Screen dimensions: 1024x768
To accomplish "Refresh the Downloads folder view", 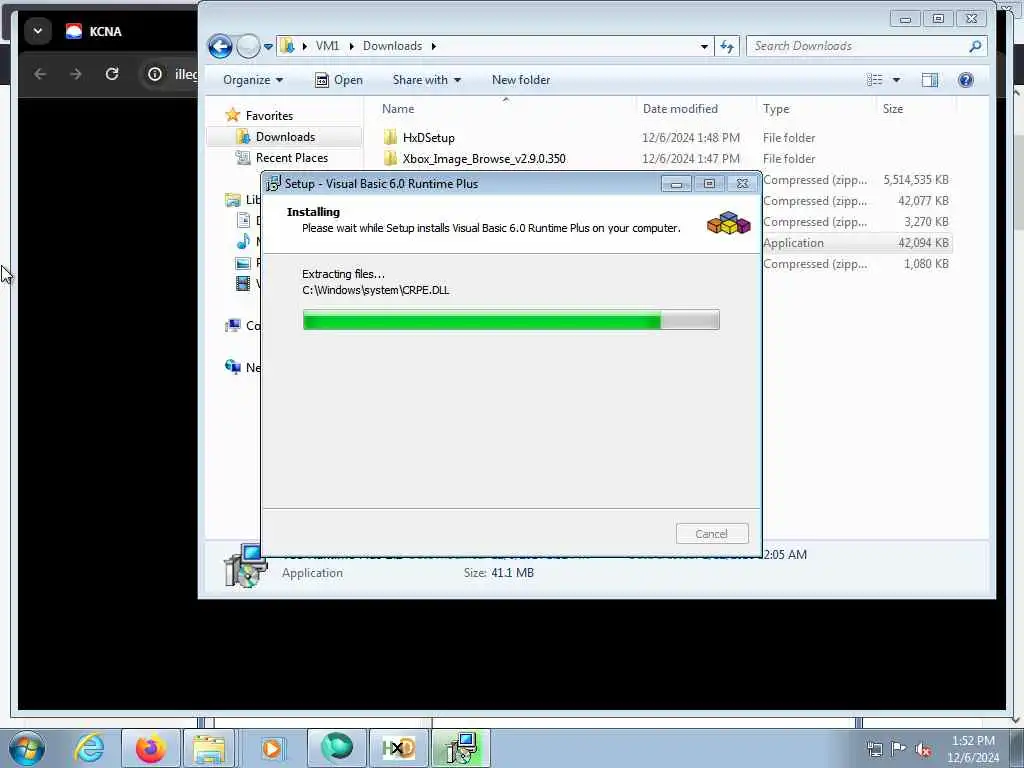I will 727,46.
